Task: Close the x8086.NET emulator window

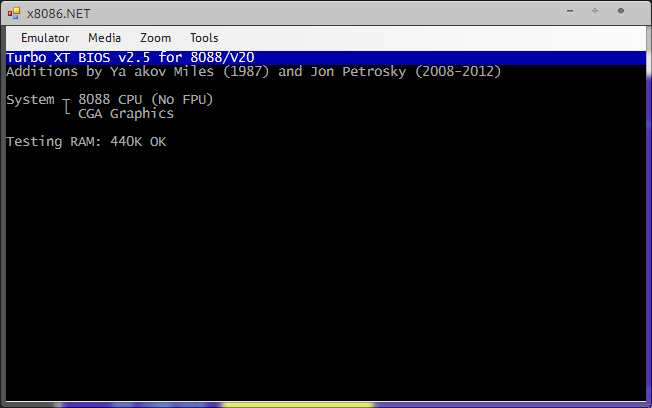Action: [x=624, y=11]
